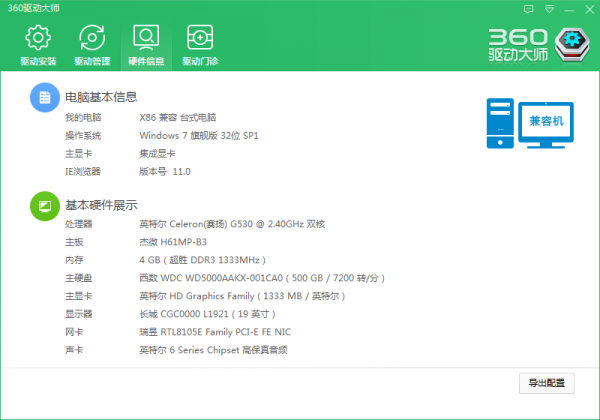Click the 360驱动大师 logo disk icon
The image size is (600, 420).
[572, 45]
